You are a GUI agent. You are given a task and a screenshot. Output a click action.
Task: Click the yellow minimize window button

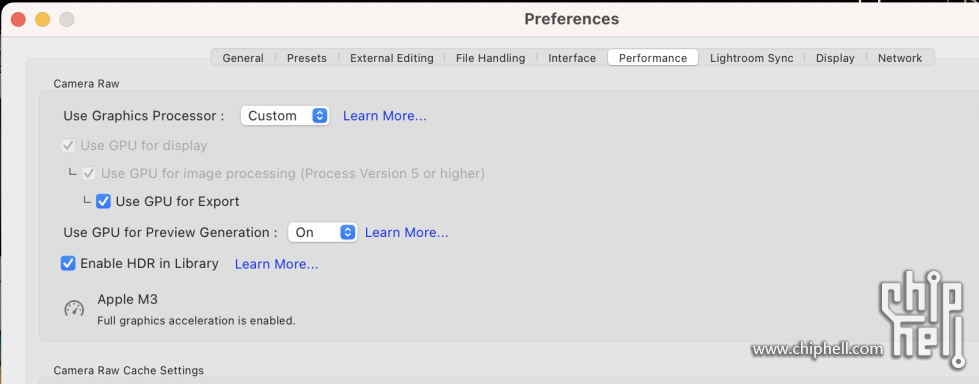42,19
